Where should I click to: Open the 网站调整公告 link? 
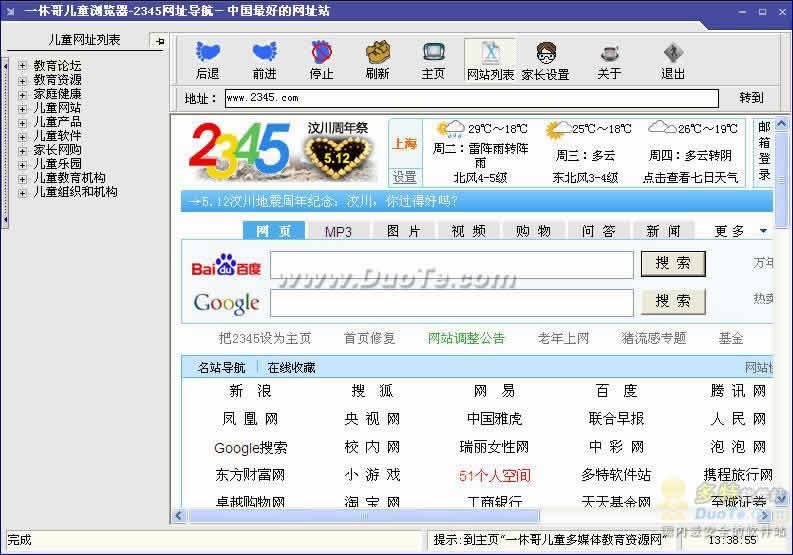466,338
